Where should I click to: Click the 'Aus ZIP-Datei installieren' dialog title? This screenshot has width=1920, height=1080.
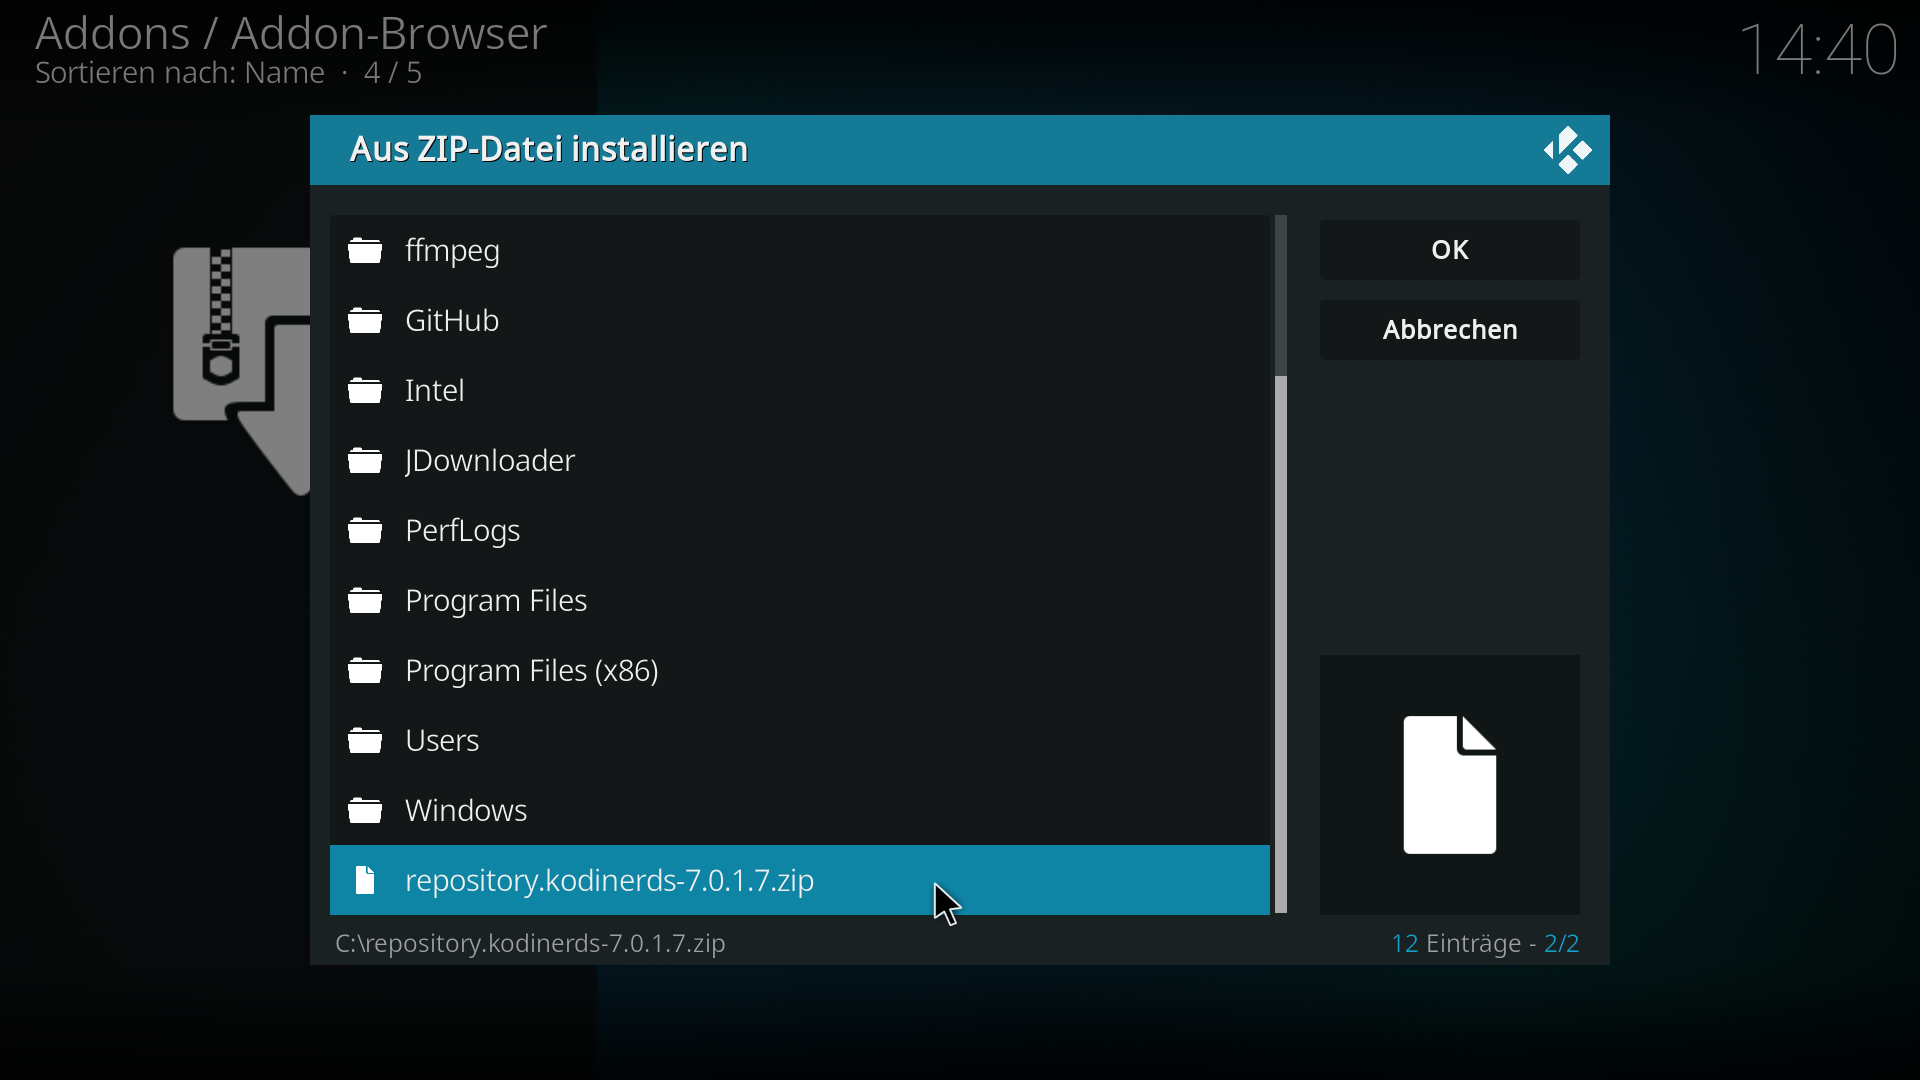pyautogui.click(x=549, y=150)
